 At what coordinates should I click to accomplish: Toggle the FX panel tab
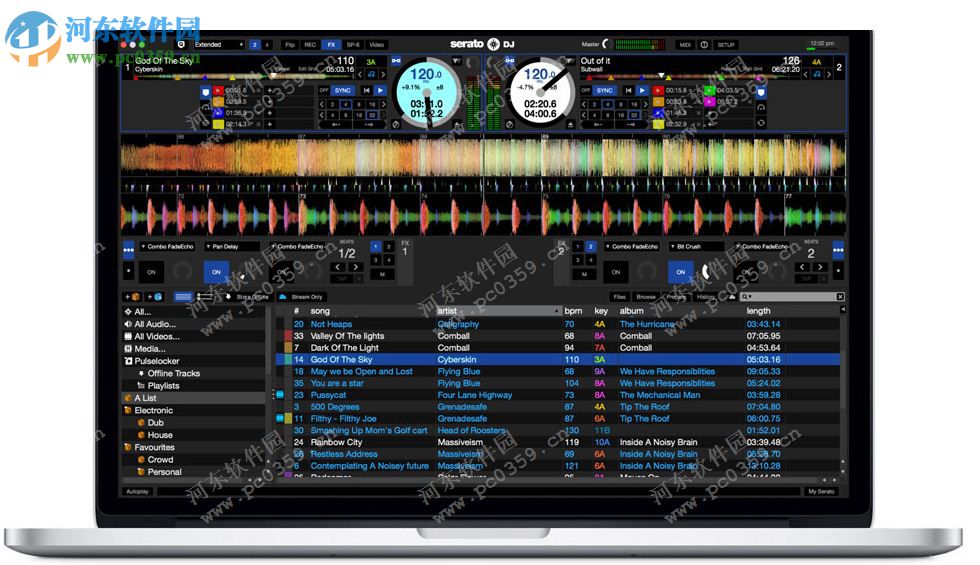(x=331, y=45)
